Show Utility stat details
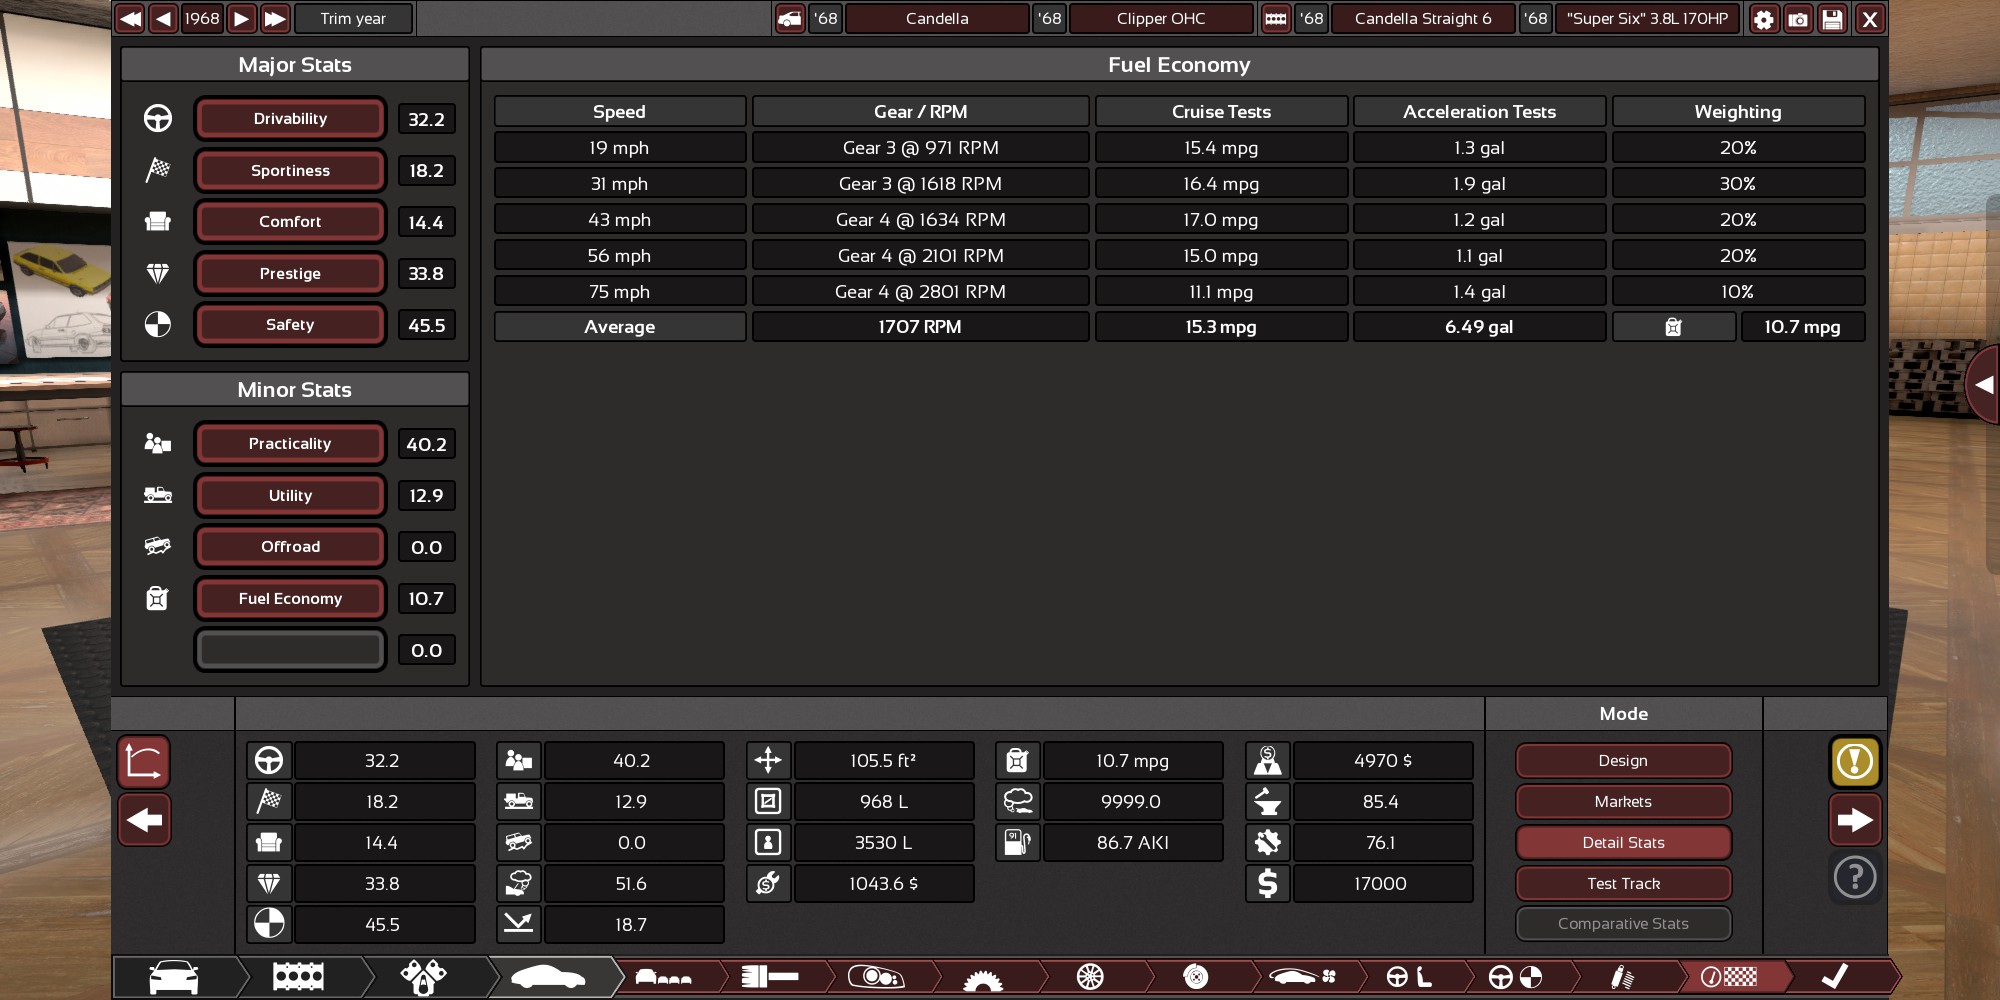This screenshot has width=2000, height=1000. [290, 496]
